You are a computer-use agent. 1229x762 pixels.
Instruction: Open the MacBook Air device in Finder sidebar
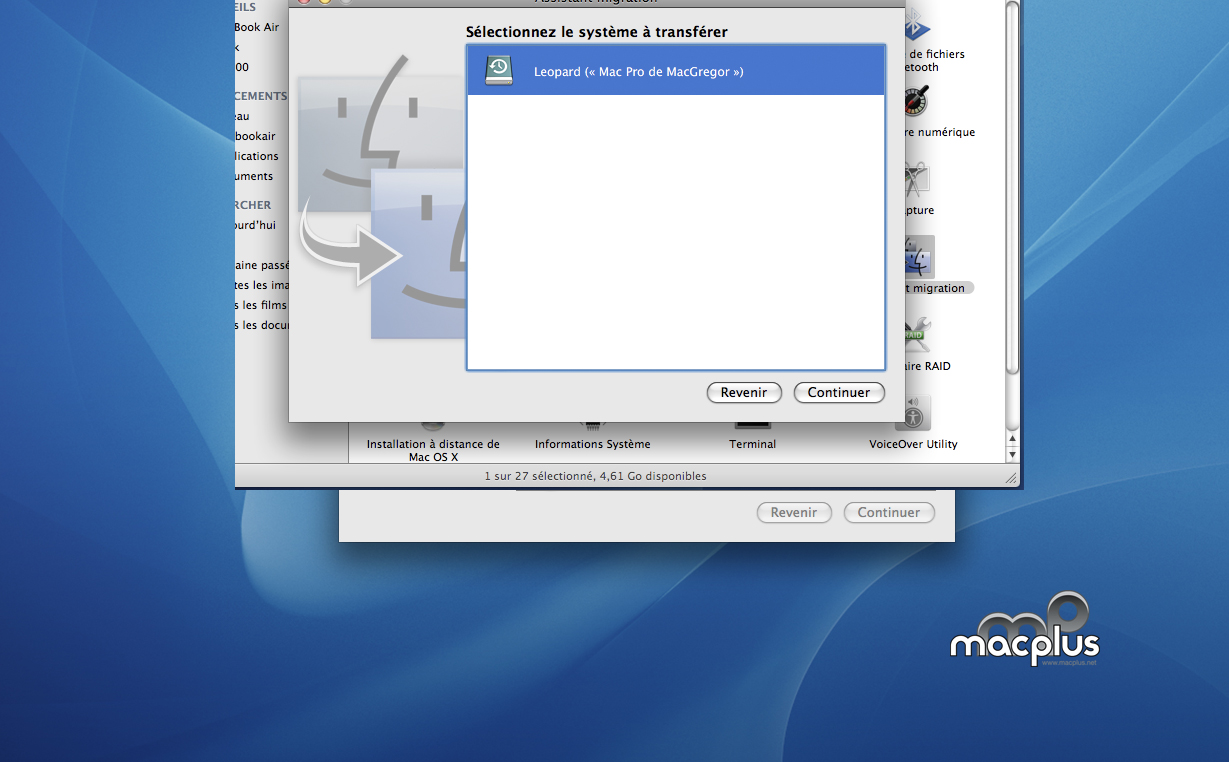click(258, 27)
